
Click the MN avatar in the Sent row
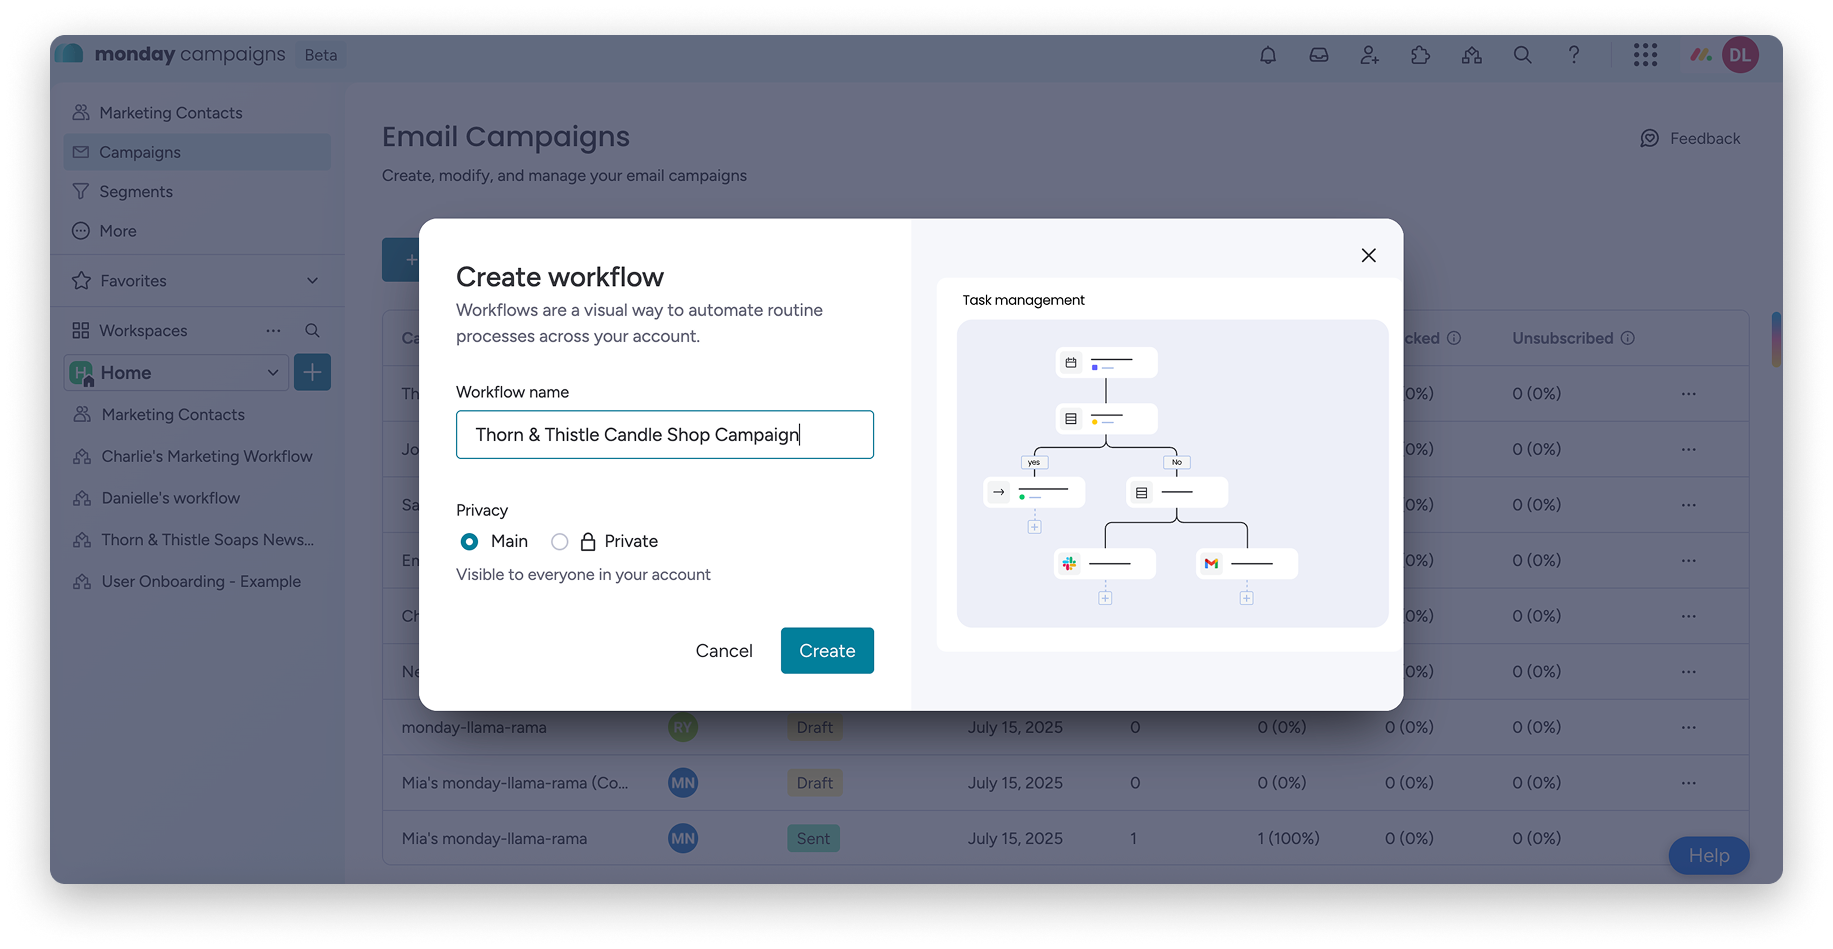click(682, 839)
